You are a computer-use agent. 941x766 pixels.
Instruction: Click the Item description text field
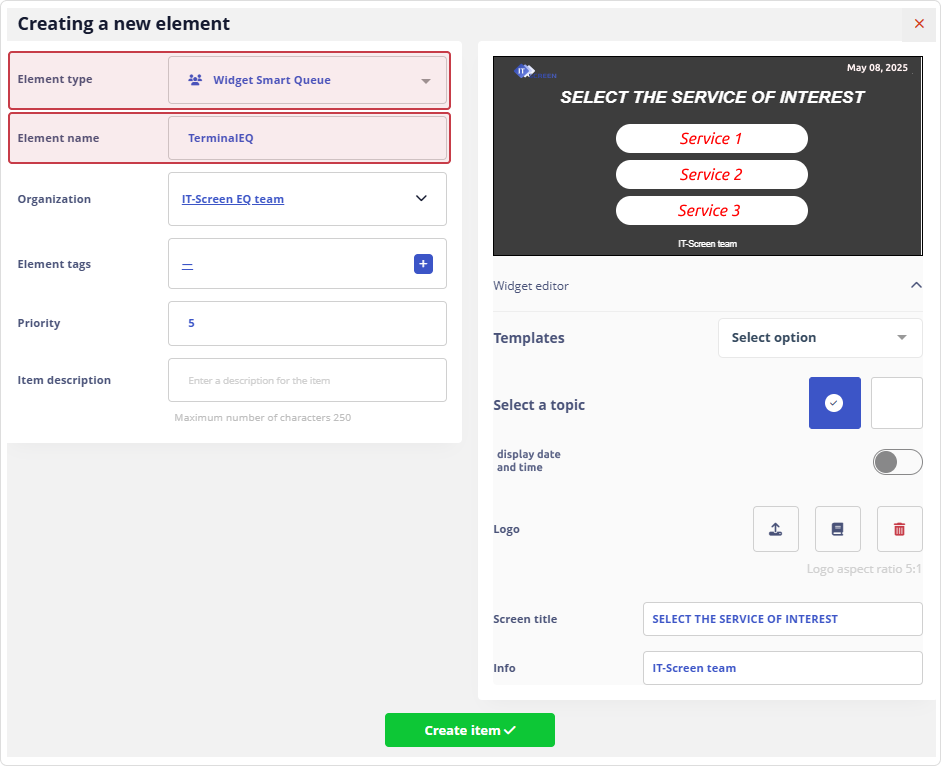(x=307, y=380)
